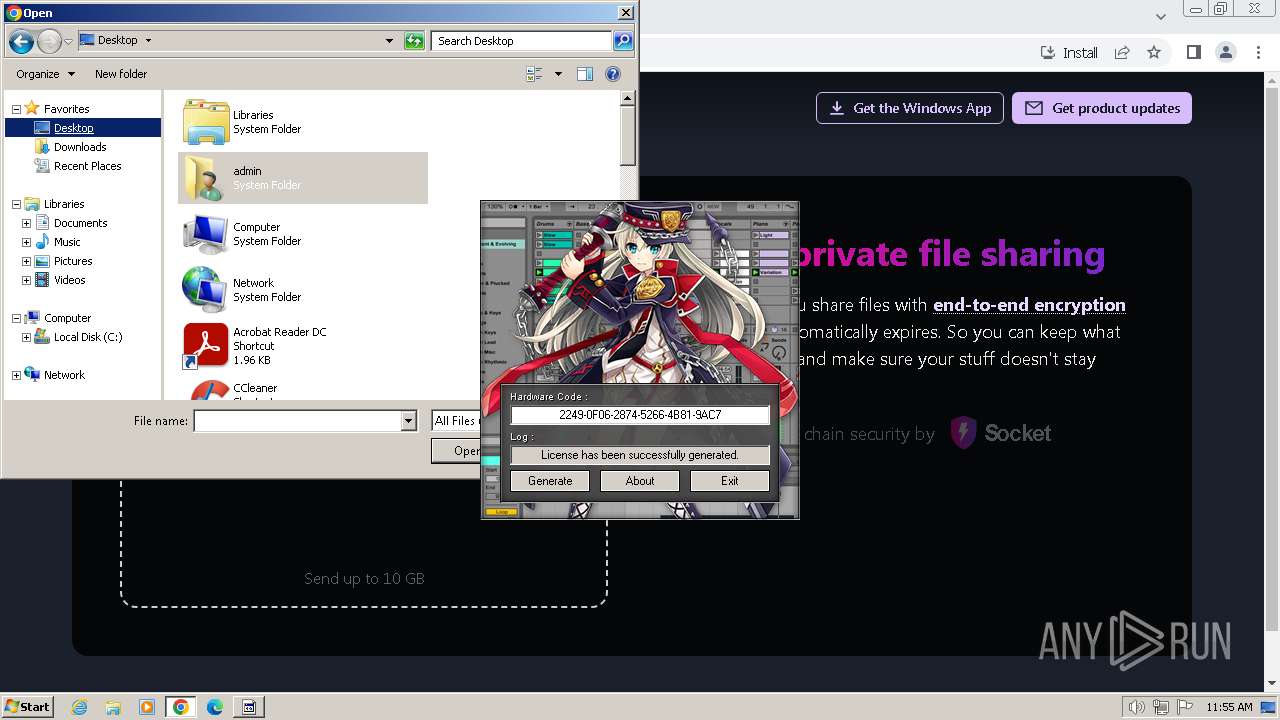Expand the Network tree node
This screenshot has width=1280, height=720.
tap(16, 375)
